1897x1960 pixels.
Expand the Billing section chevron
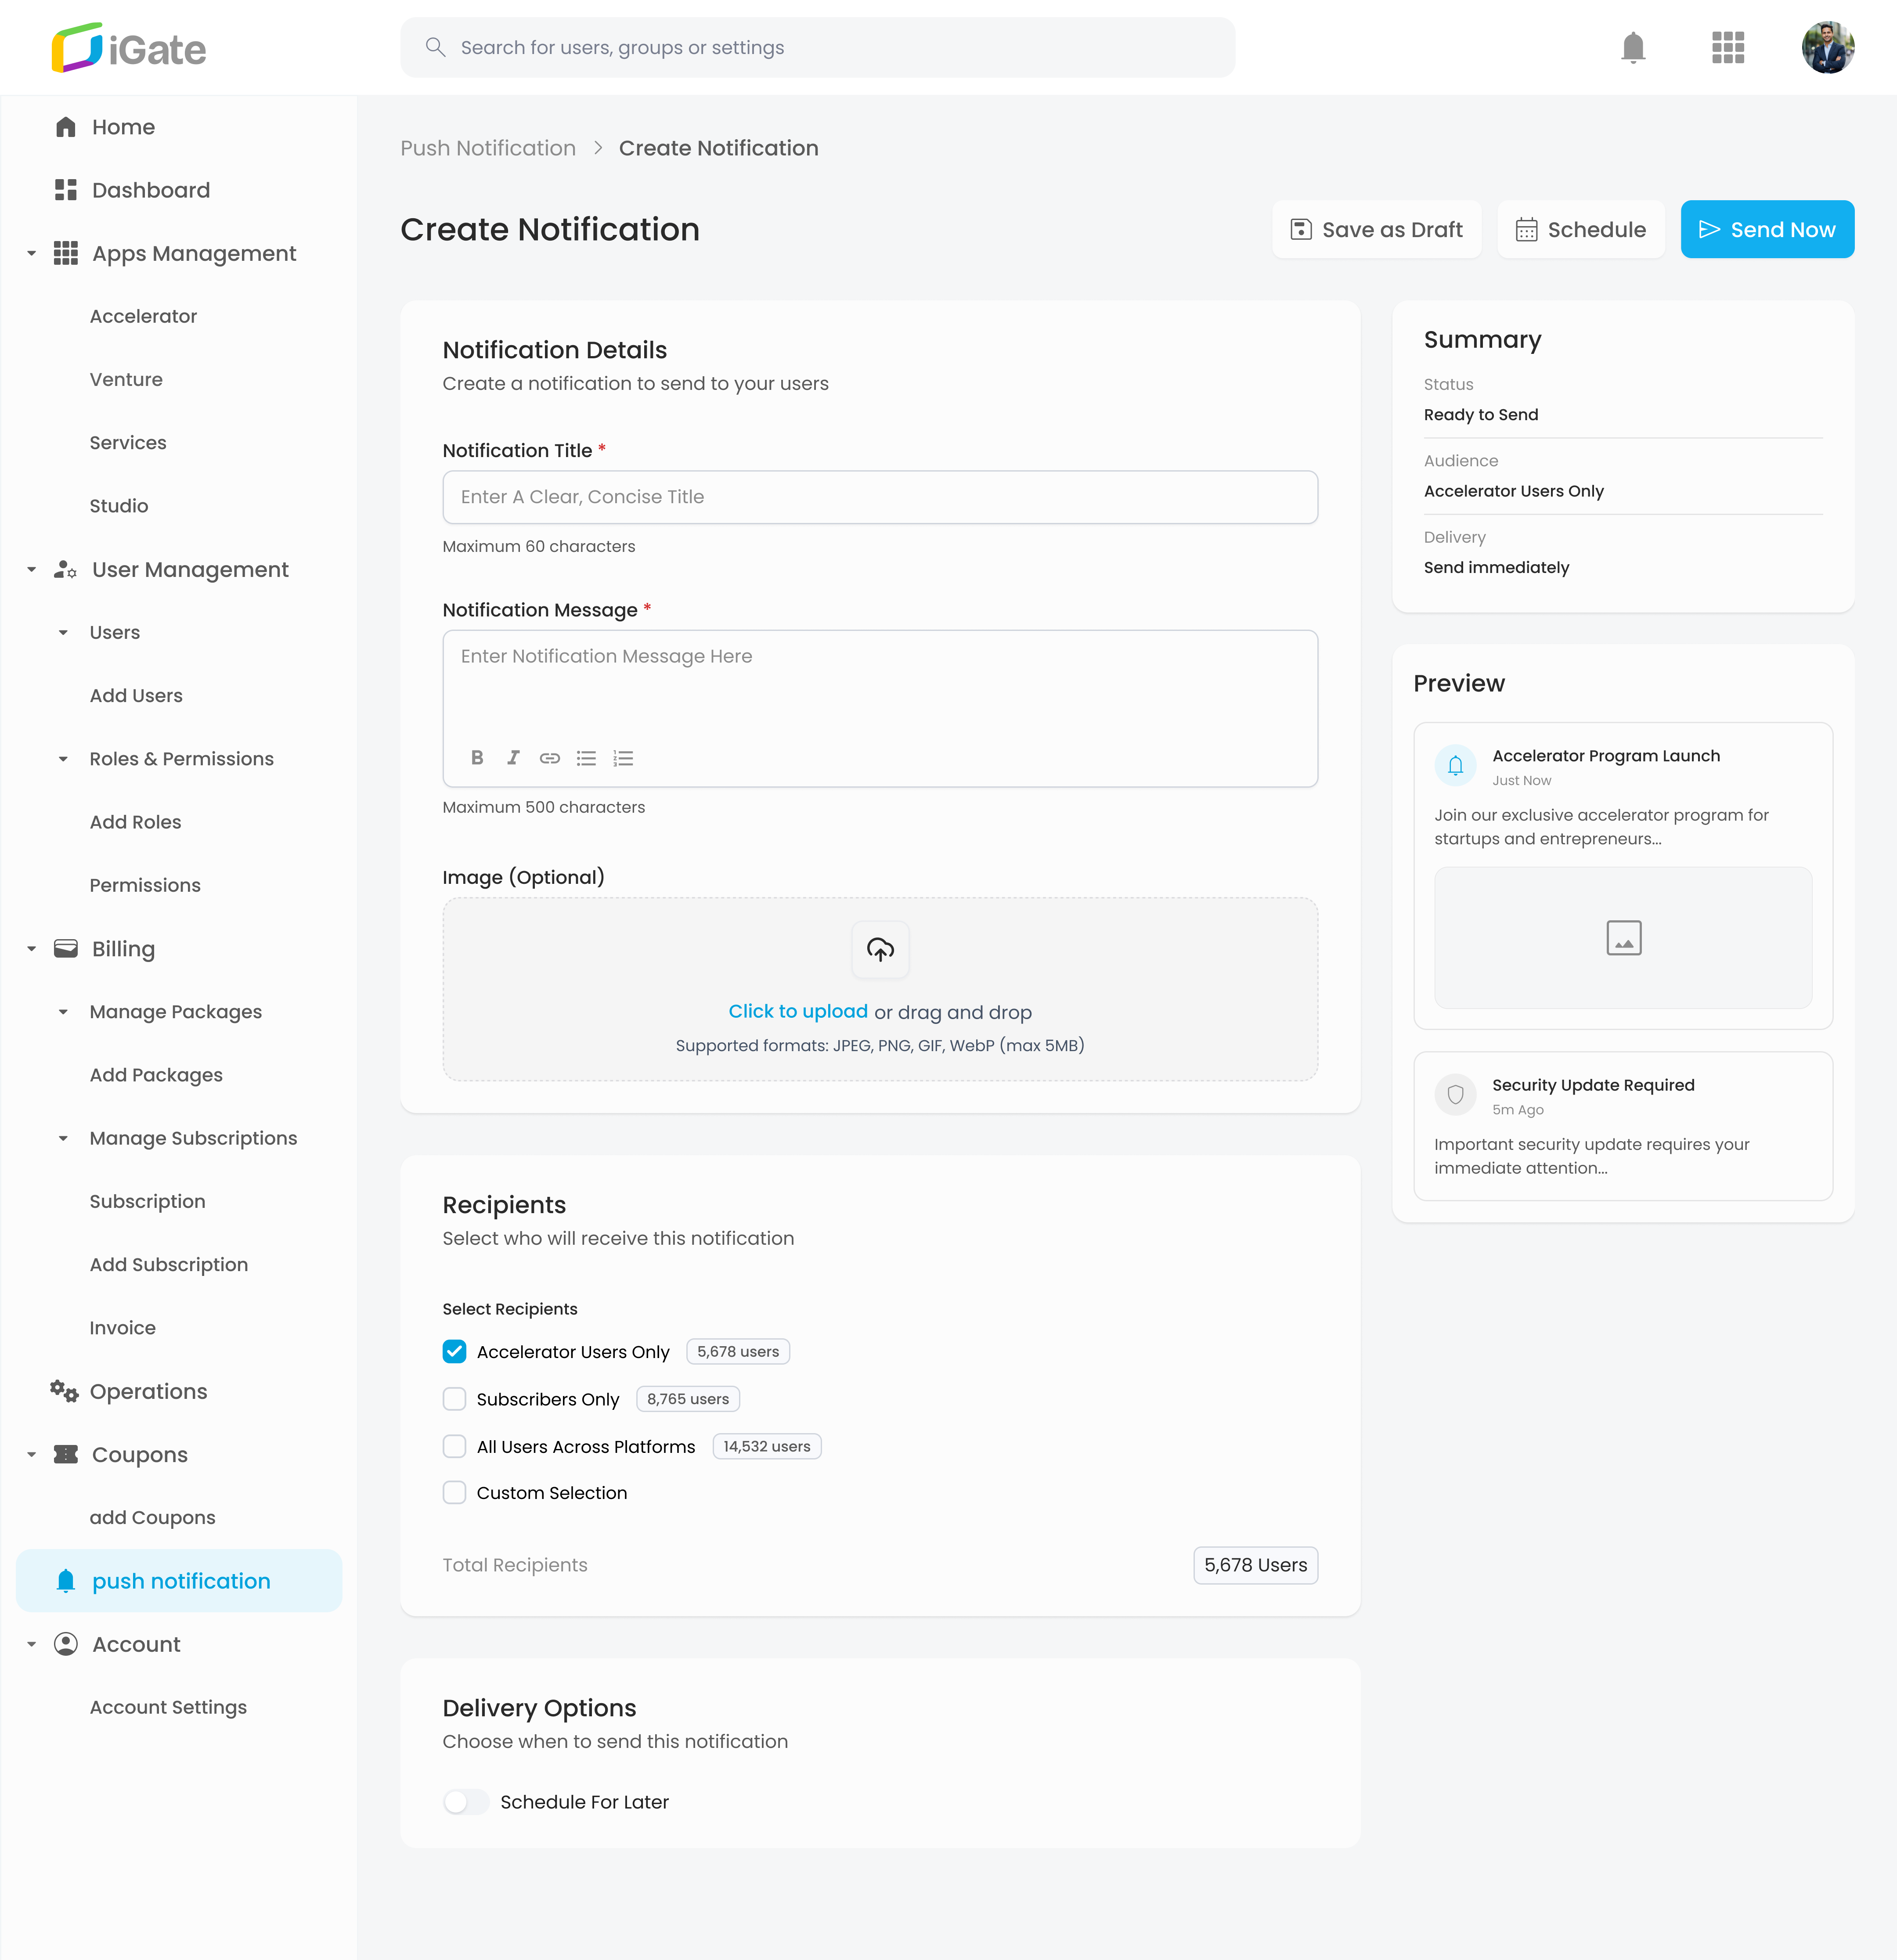(x=31, y=948)
